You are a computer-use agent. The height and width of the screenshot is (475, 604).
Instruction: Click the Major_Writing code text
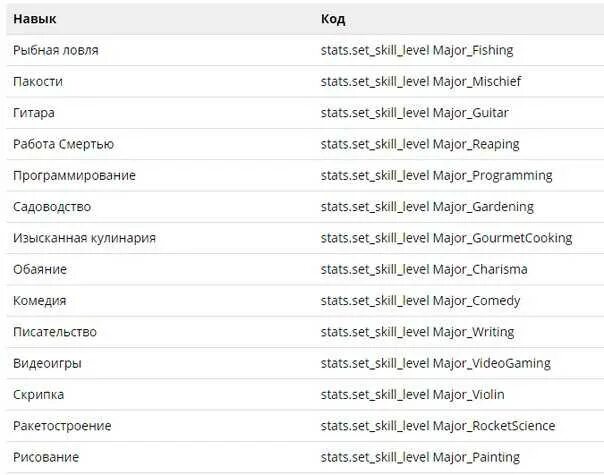(418, 332)
